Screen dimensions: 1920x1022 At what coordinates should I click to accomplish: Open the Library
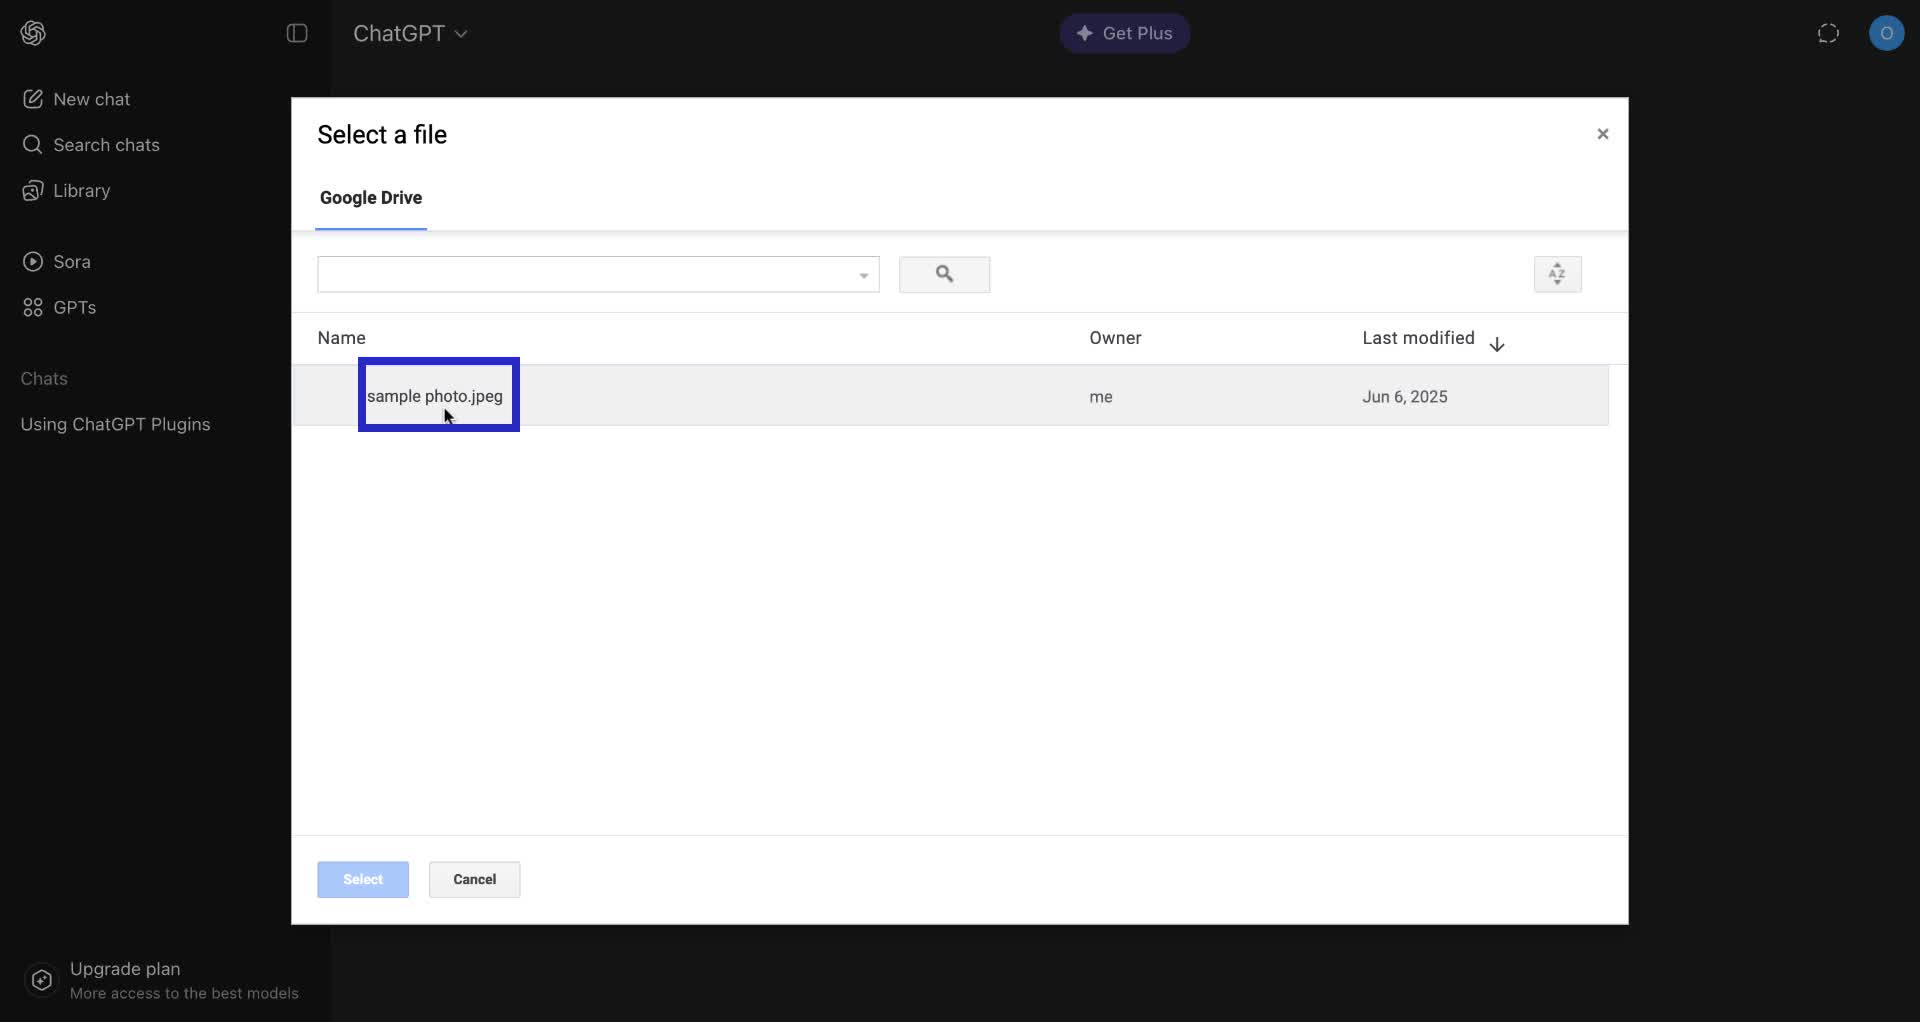pyautogui.click(x=82, y=191)
